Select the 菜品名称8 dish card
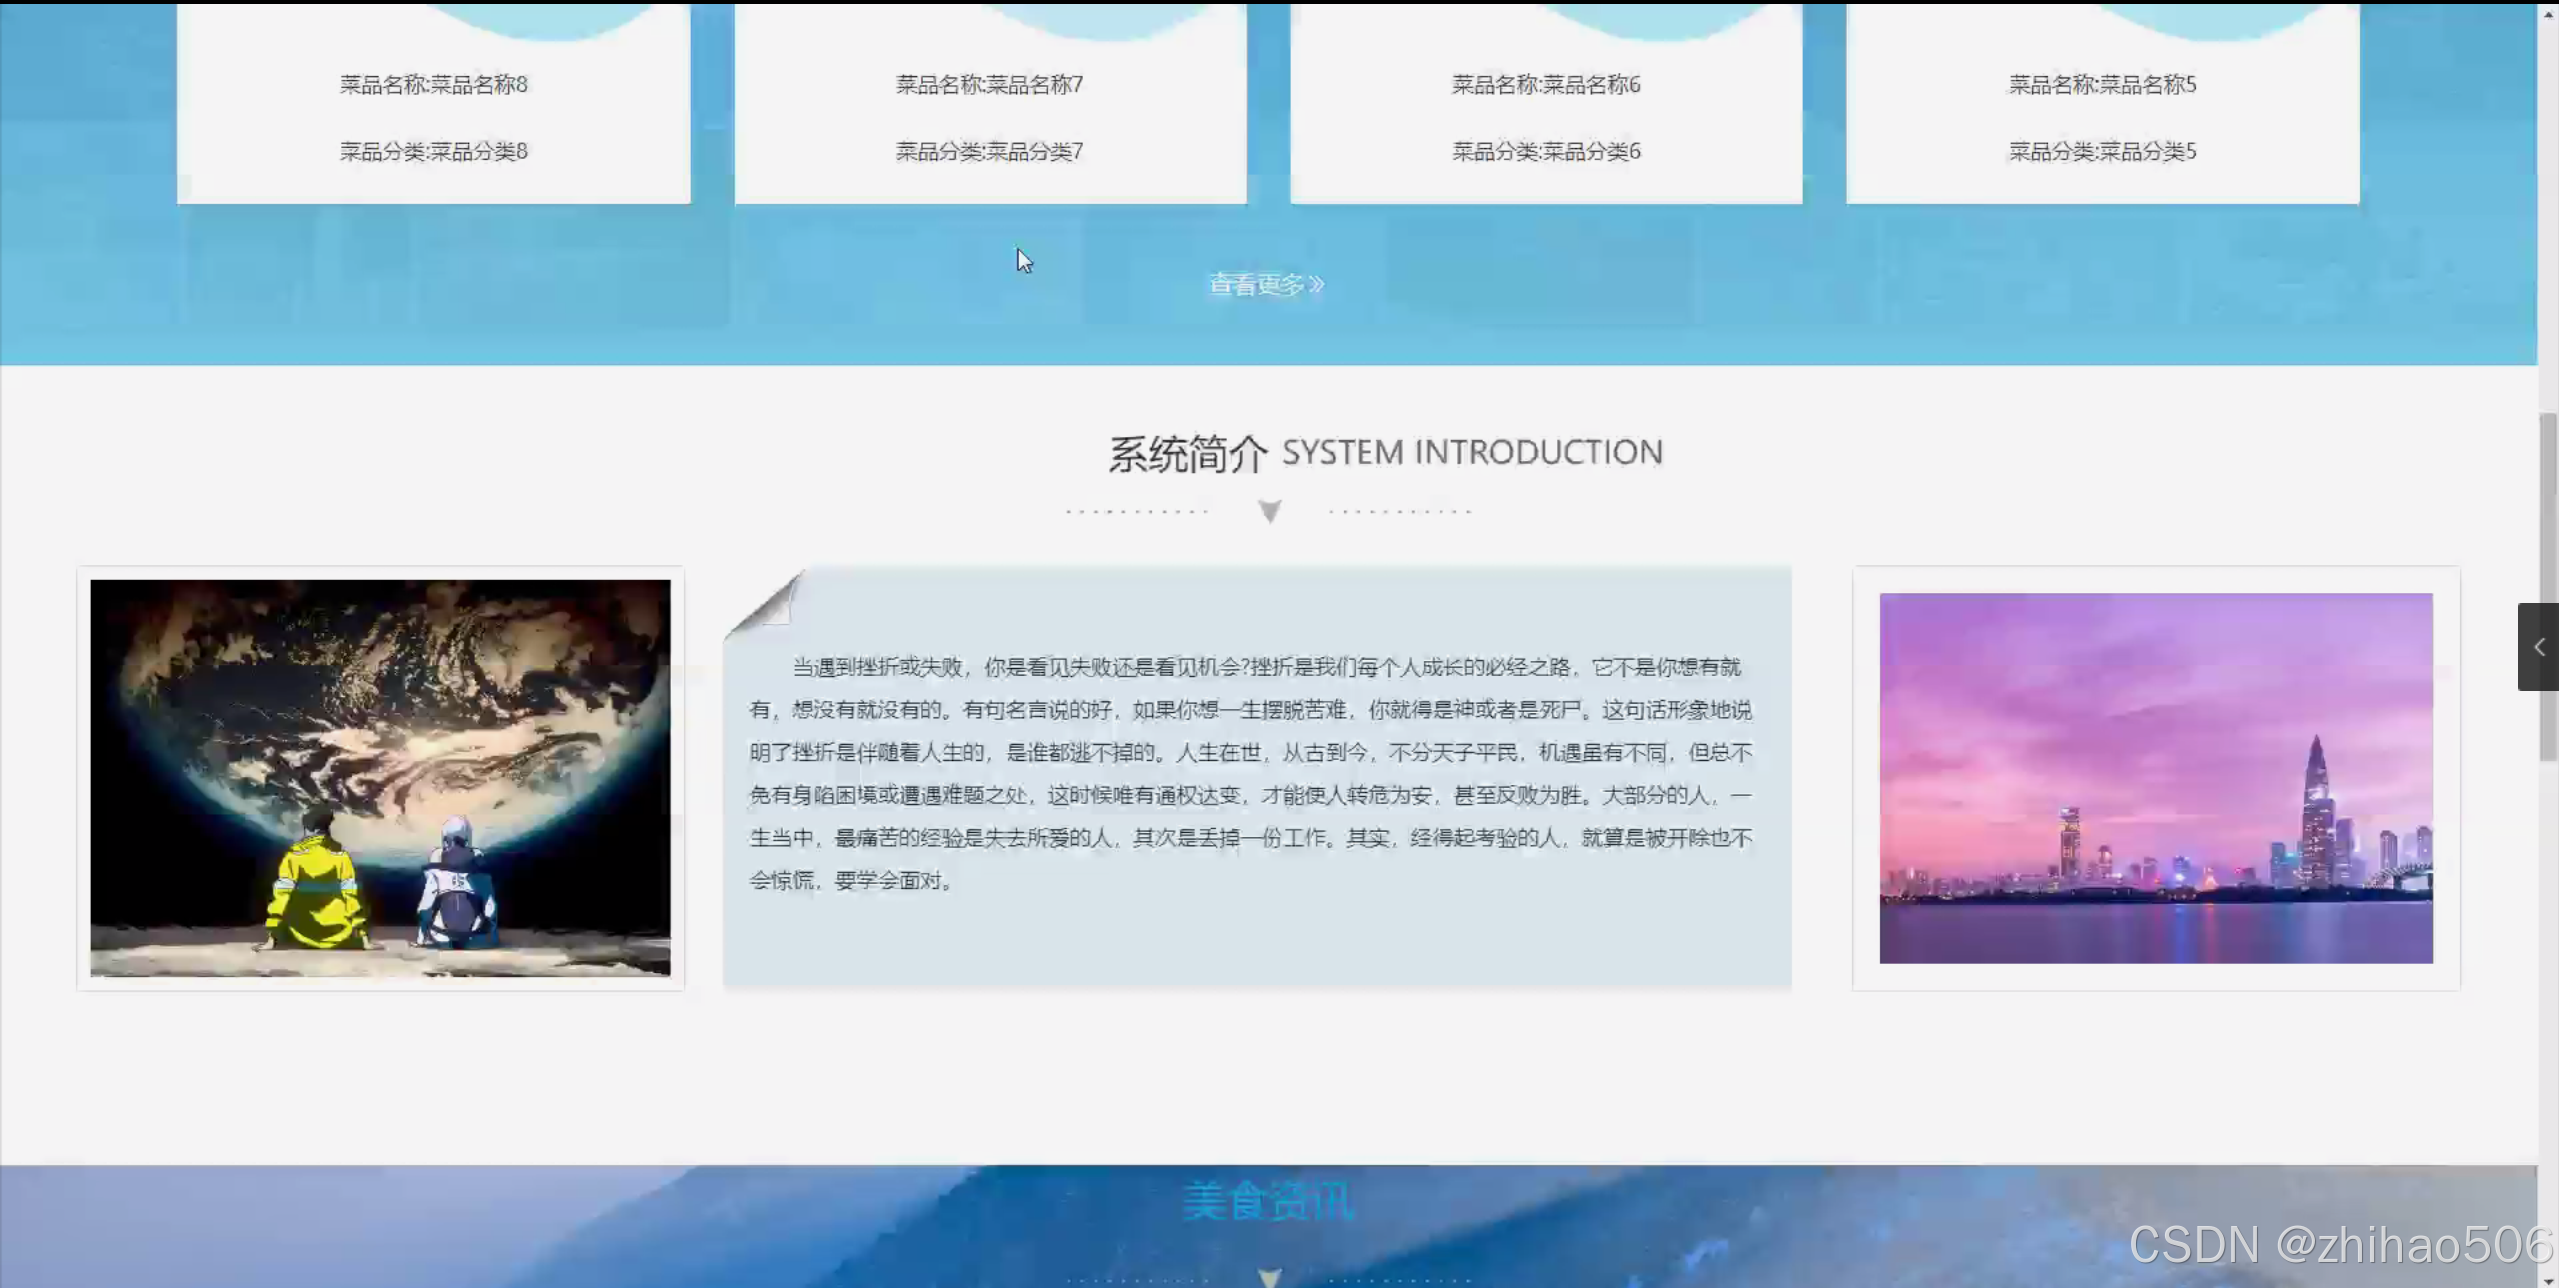This screenshot has width=2559, height=1288. coord(433,85)
